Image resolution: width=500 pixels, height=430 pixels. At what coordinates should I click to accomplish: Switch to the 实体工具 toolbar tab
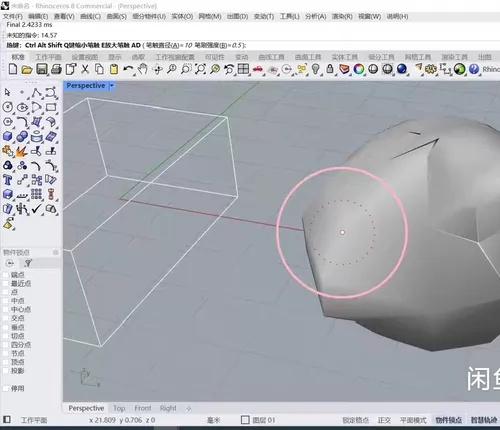[345, 57]
